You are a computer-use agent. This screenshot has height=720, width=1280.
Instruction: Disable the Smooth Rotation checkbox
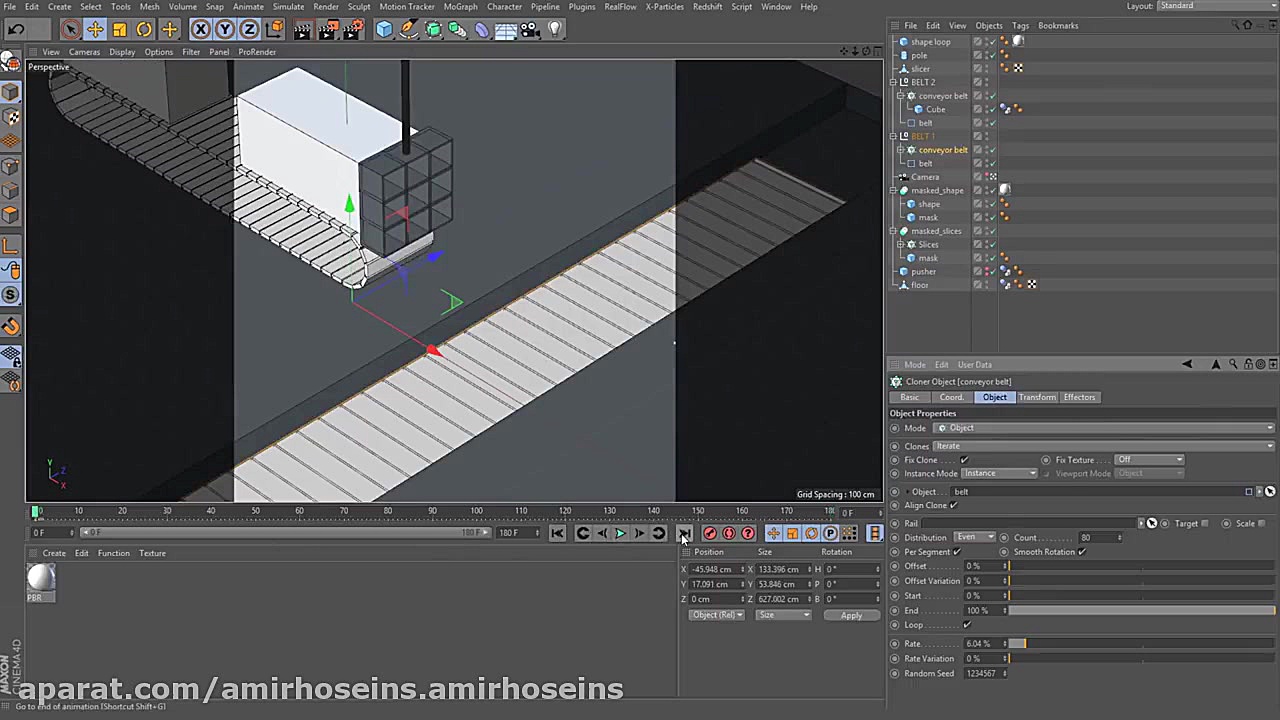(1081, 552)
